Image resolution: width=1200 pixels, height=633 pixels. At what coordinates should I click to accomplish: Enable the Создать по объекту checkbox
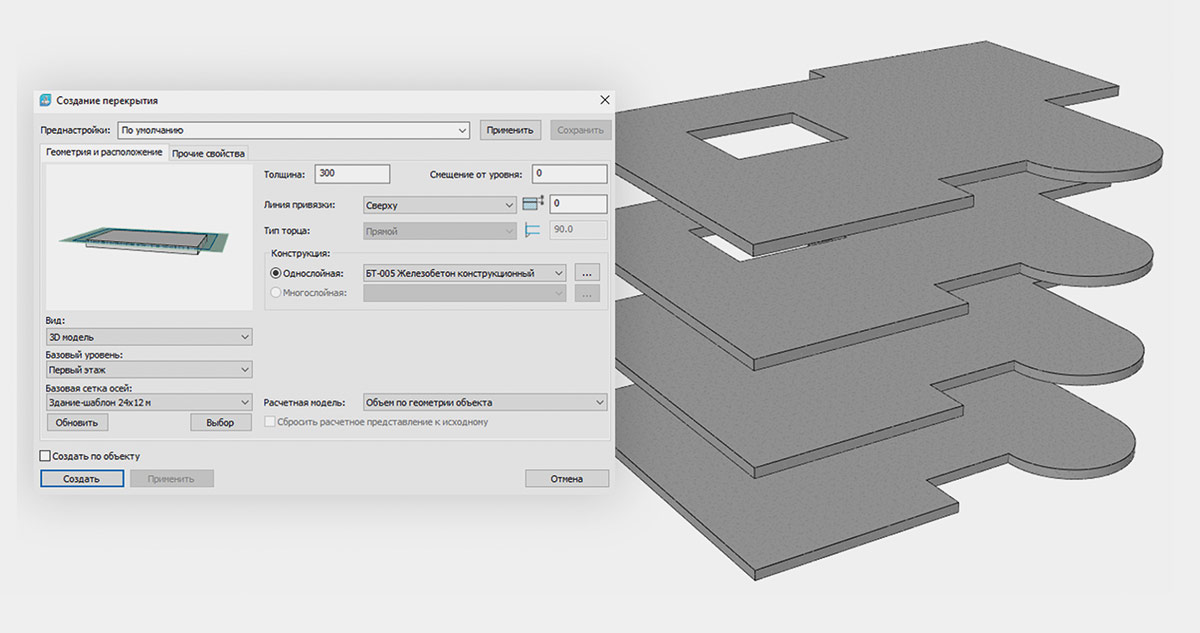[x=44, y=456]
